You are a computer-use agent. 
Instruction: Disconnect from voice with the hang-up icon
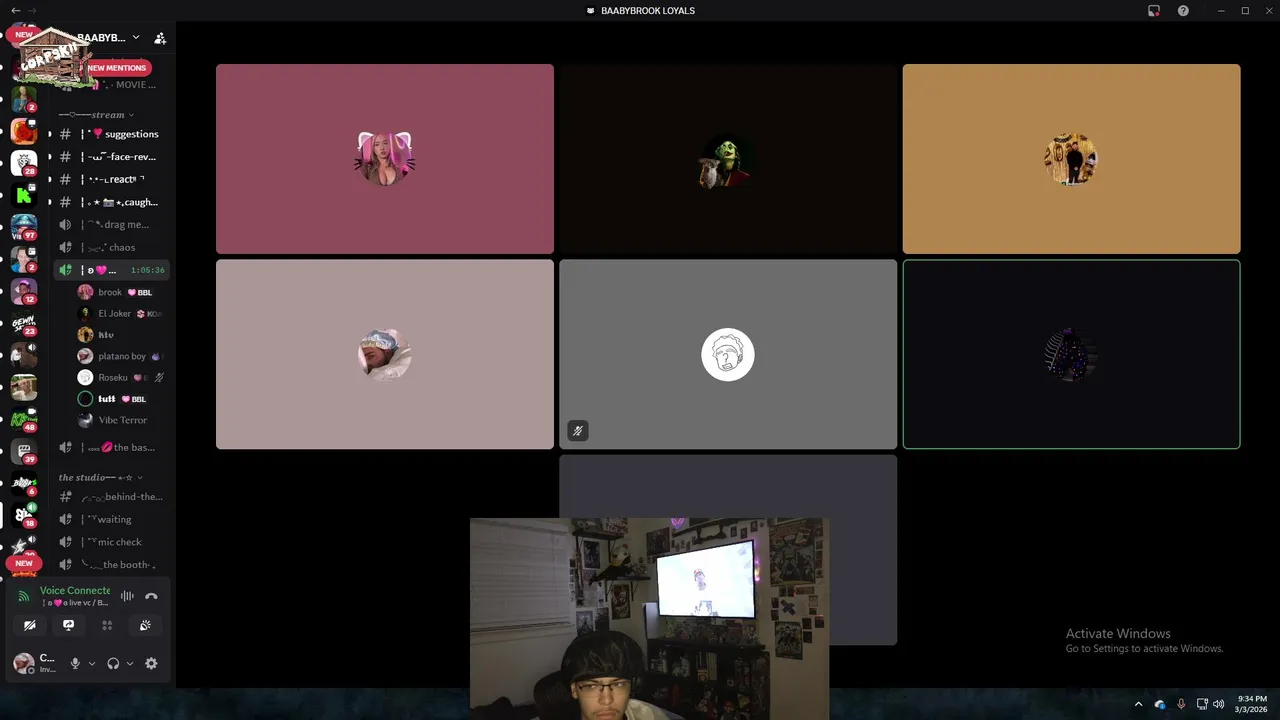pyautogui.click(x=151, y=596)
